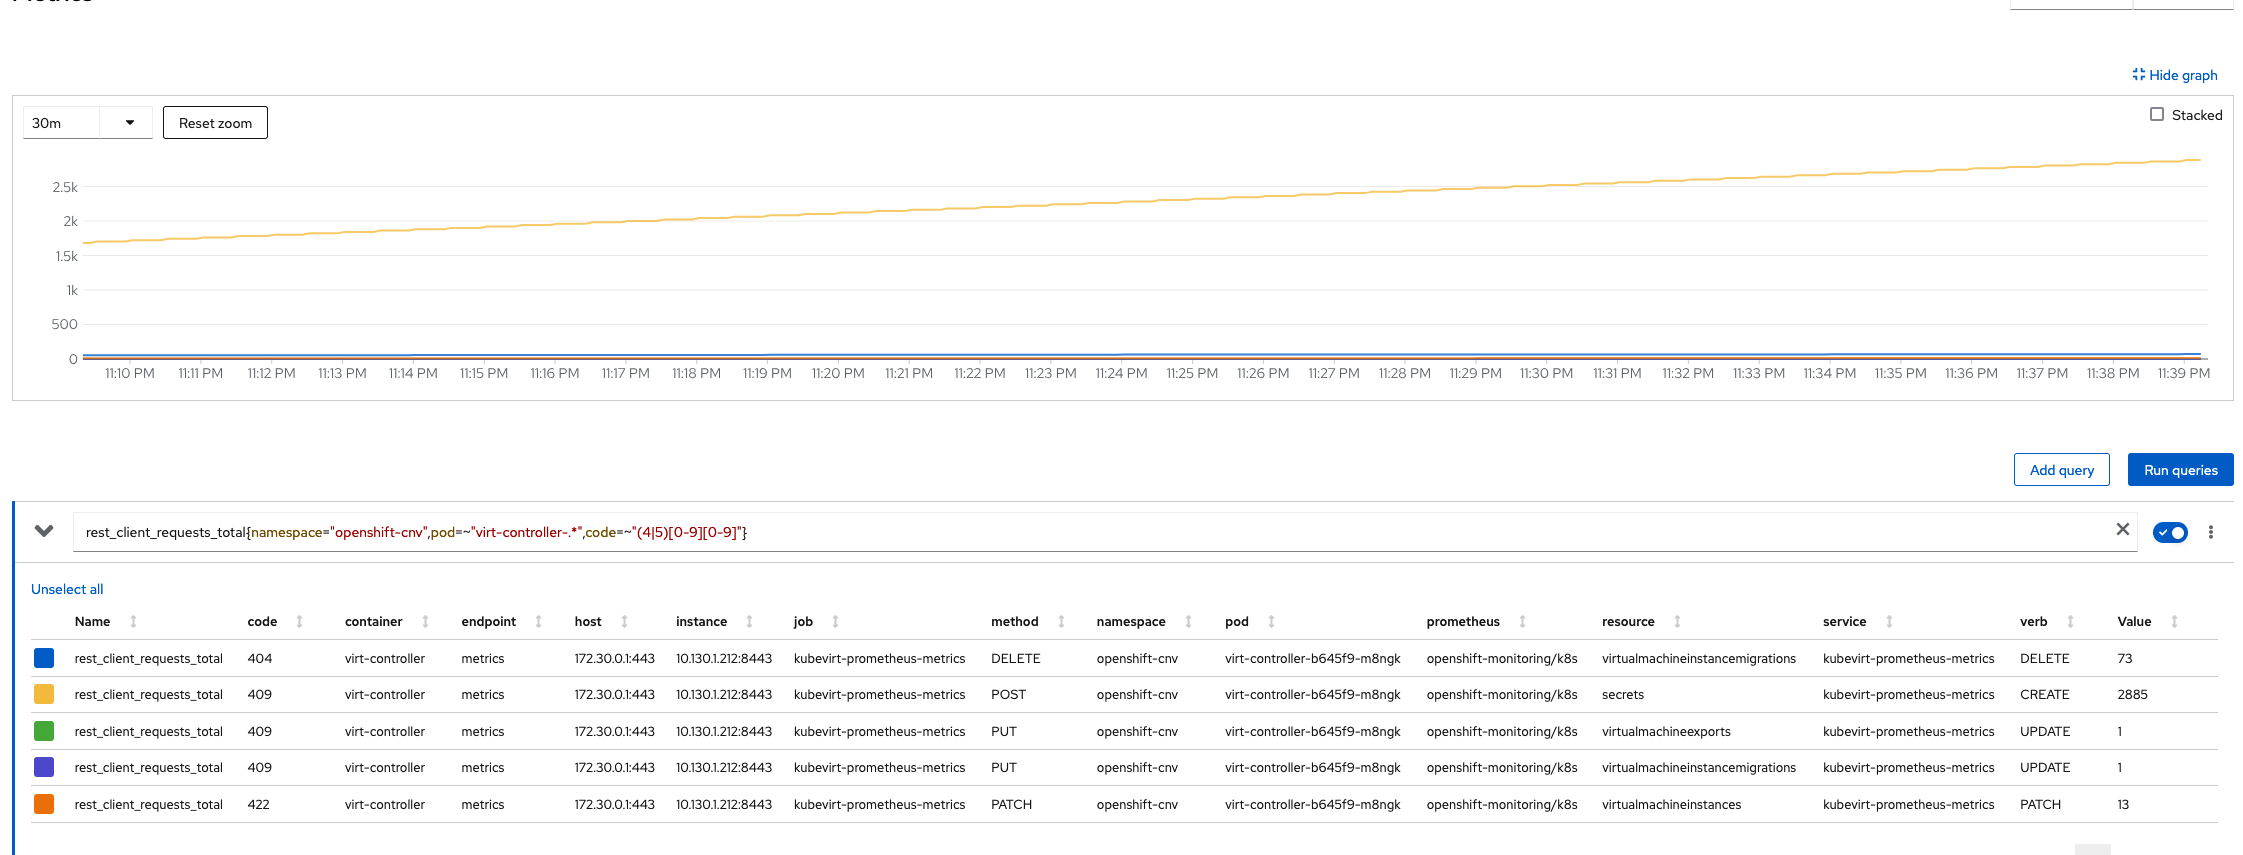The height and width of the screenshot is (855, 2243).
Task: Open the 30m time range dropdown
Action: click(x=87, y=123)
